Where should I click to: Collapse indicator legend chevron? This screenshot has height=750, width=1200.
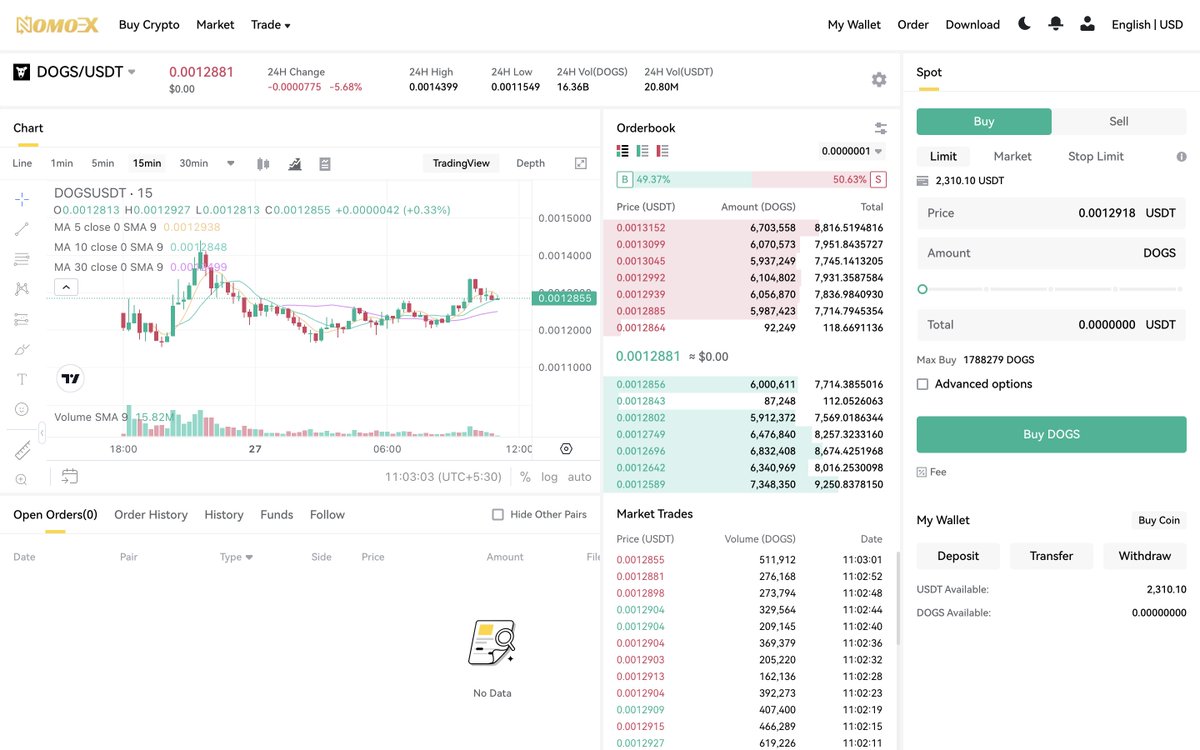(66, 287)
